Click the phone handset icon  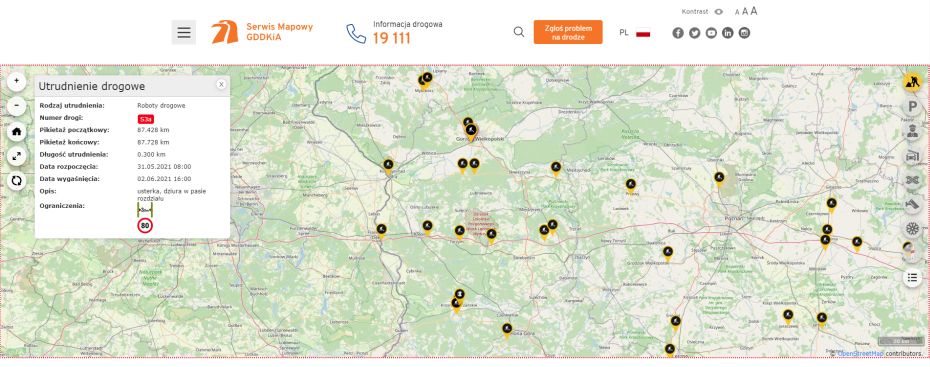click(356, 34)
